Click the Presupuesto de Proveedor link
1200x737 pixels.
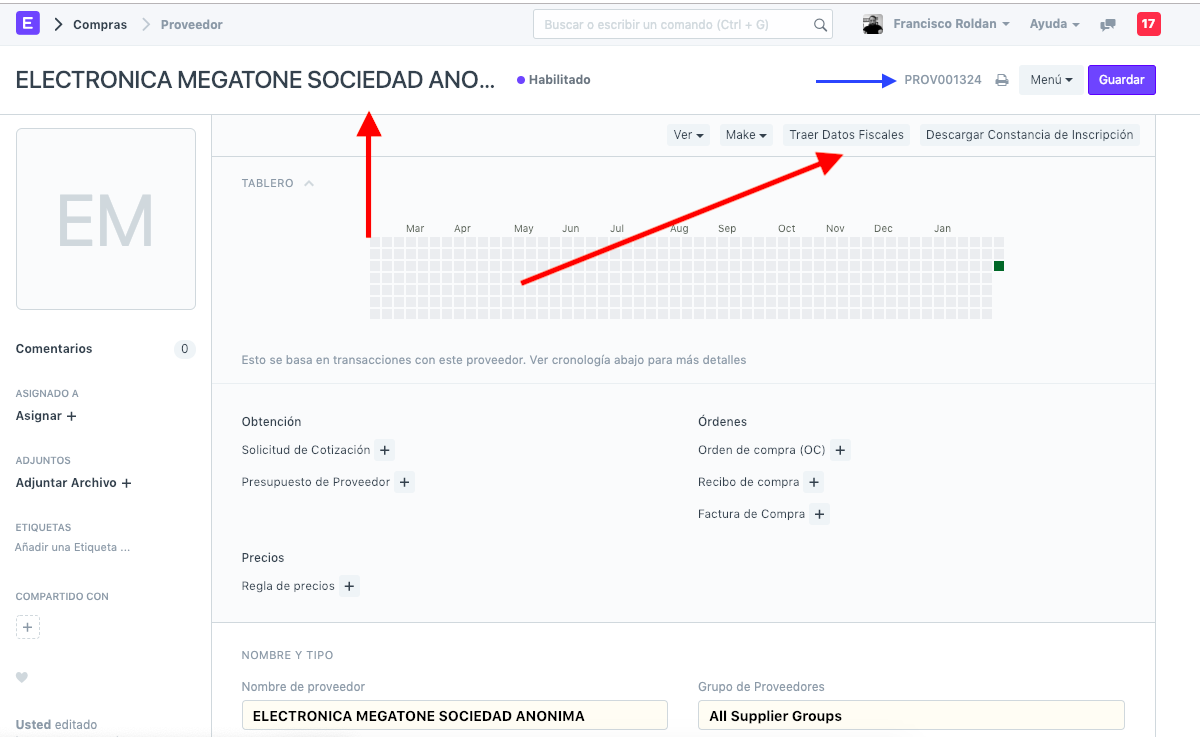pos(316,482)
